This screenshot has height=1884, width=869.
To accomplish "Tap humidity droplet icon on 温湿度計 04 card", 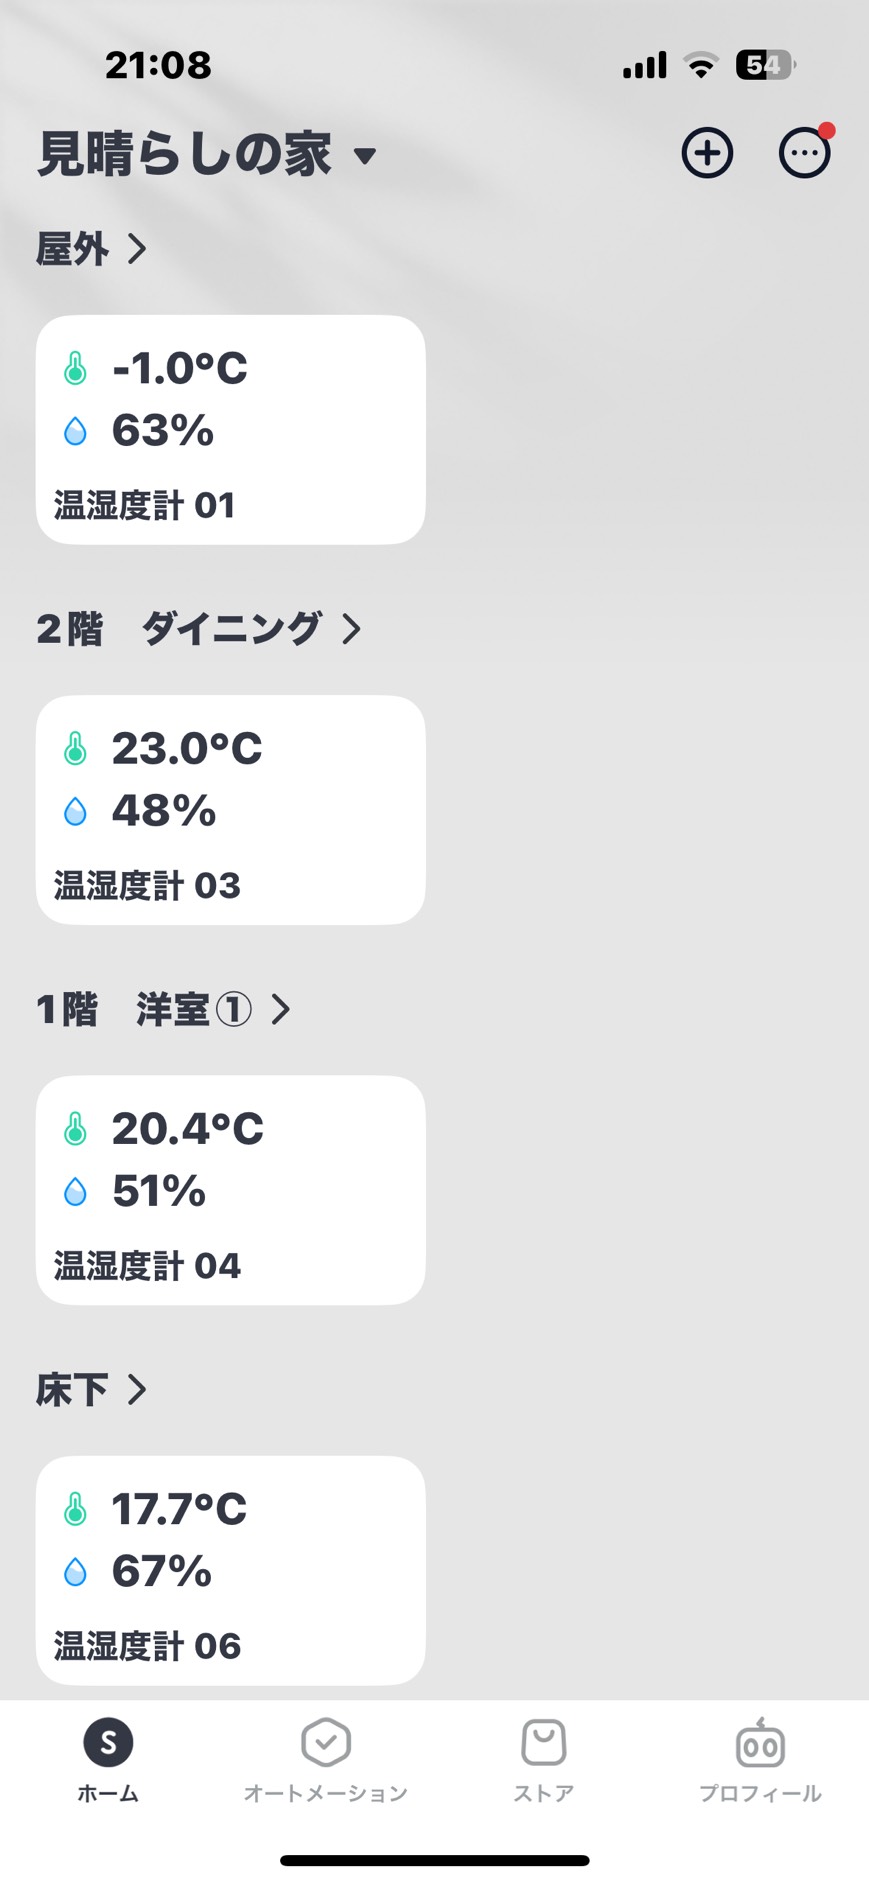I will (75, 1191).
